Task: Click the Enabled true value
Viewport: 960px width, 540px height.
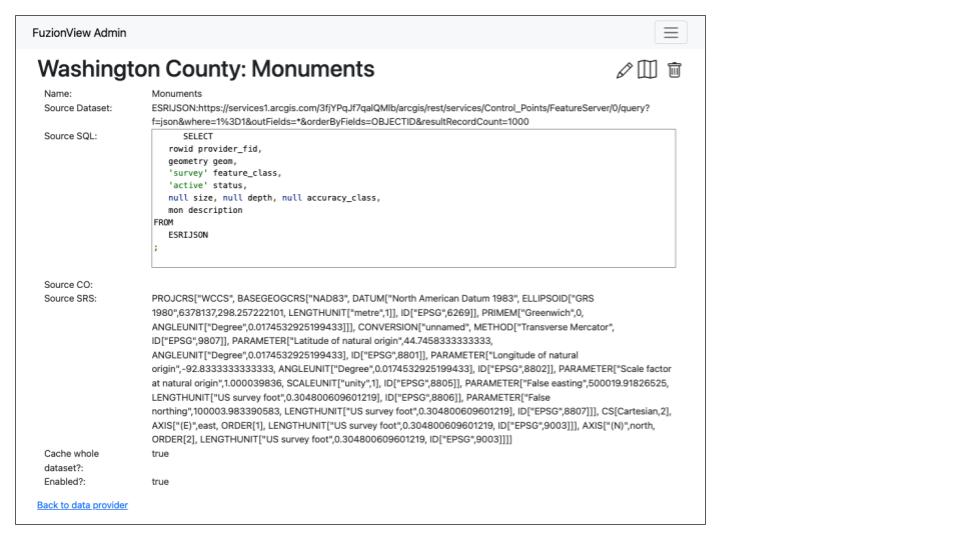Action: tap(160, 482)
